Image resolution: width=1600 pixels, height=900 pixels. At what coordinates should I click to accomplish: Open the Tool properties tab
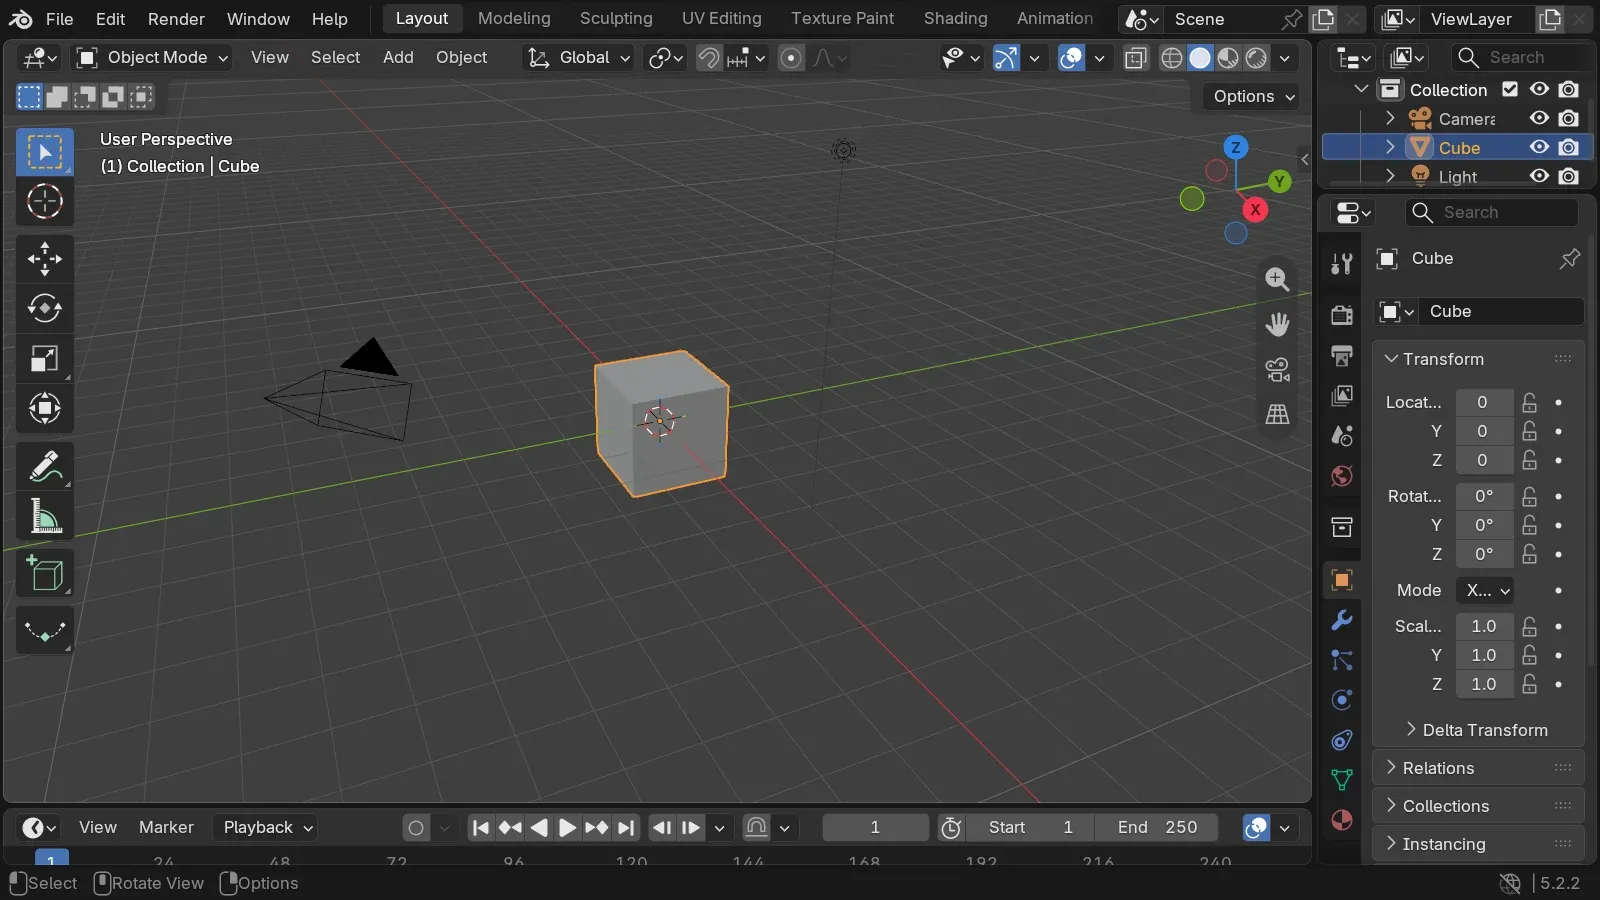(x=1342, y=264)
